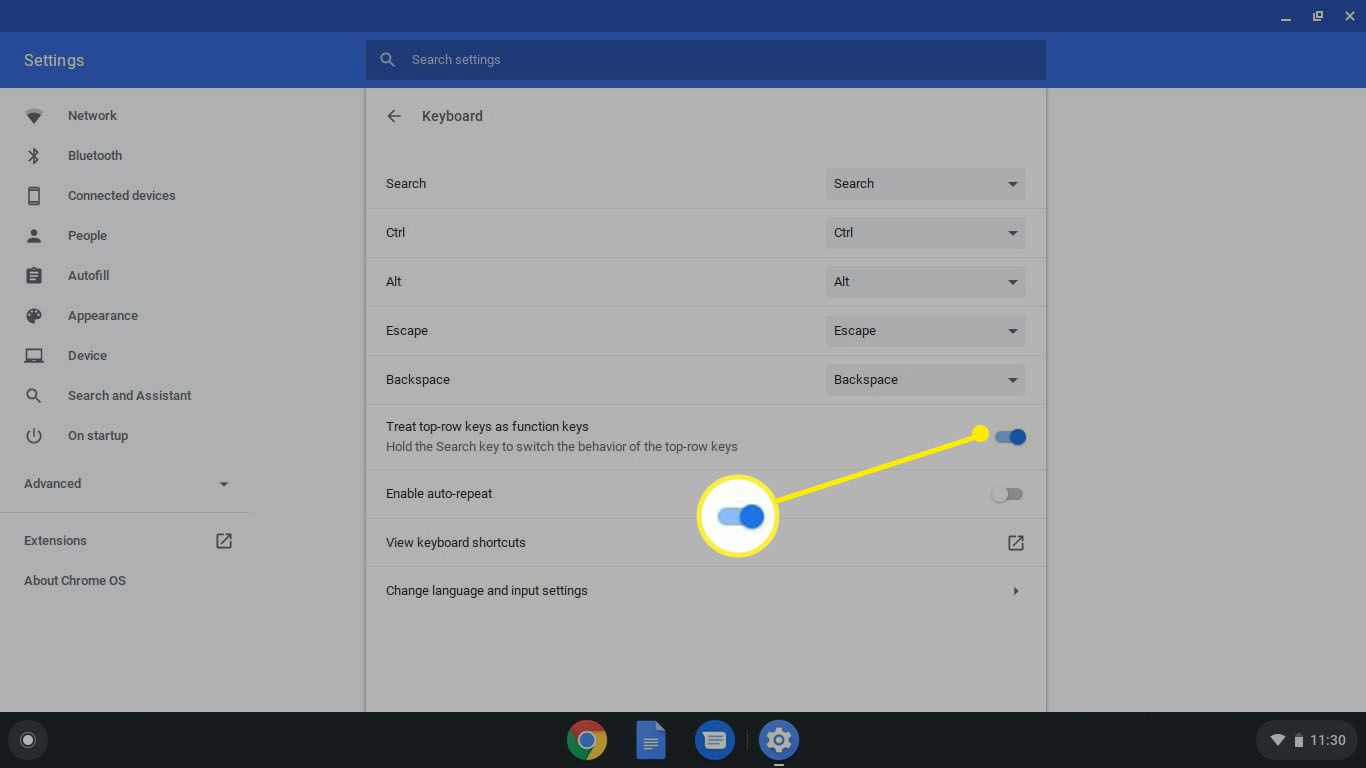This screenshot has height=768, width=1366.
Task: Click the launcher circle button on the shelf
Action: [28, 740]
